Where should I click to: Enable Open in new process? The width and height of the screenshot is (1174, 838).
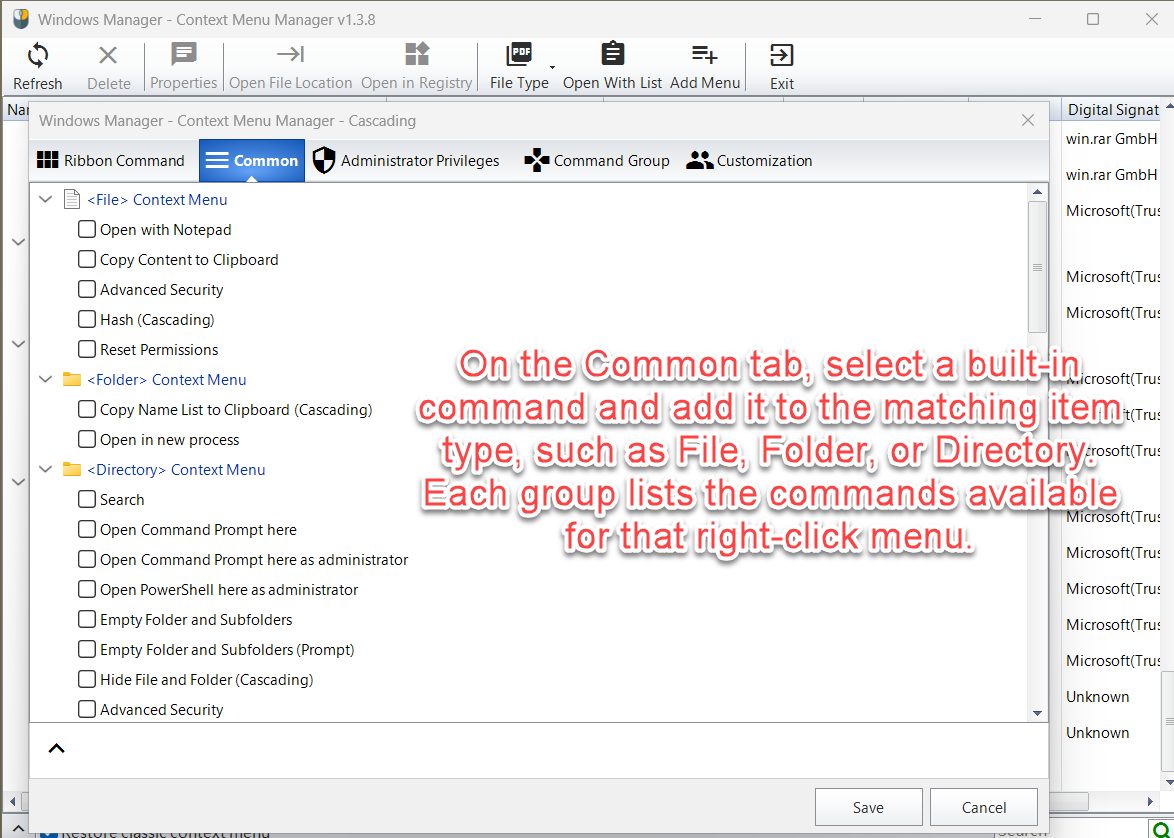pos(87,439)
